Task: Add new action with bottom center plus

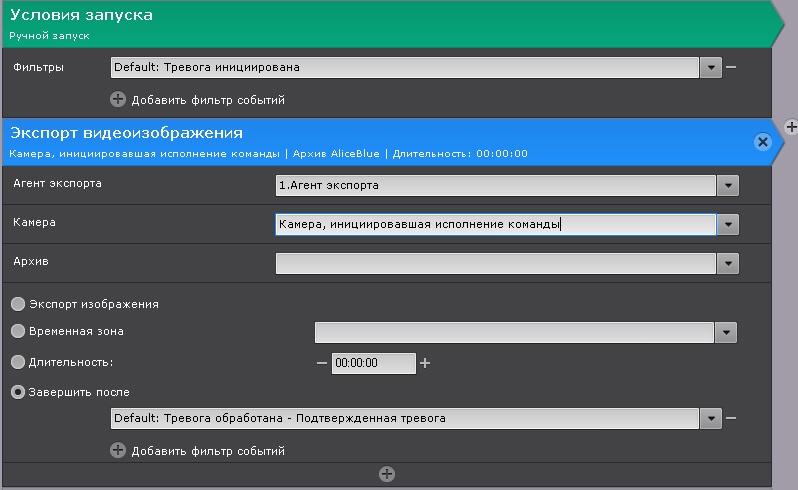Action: coord(387,474)
